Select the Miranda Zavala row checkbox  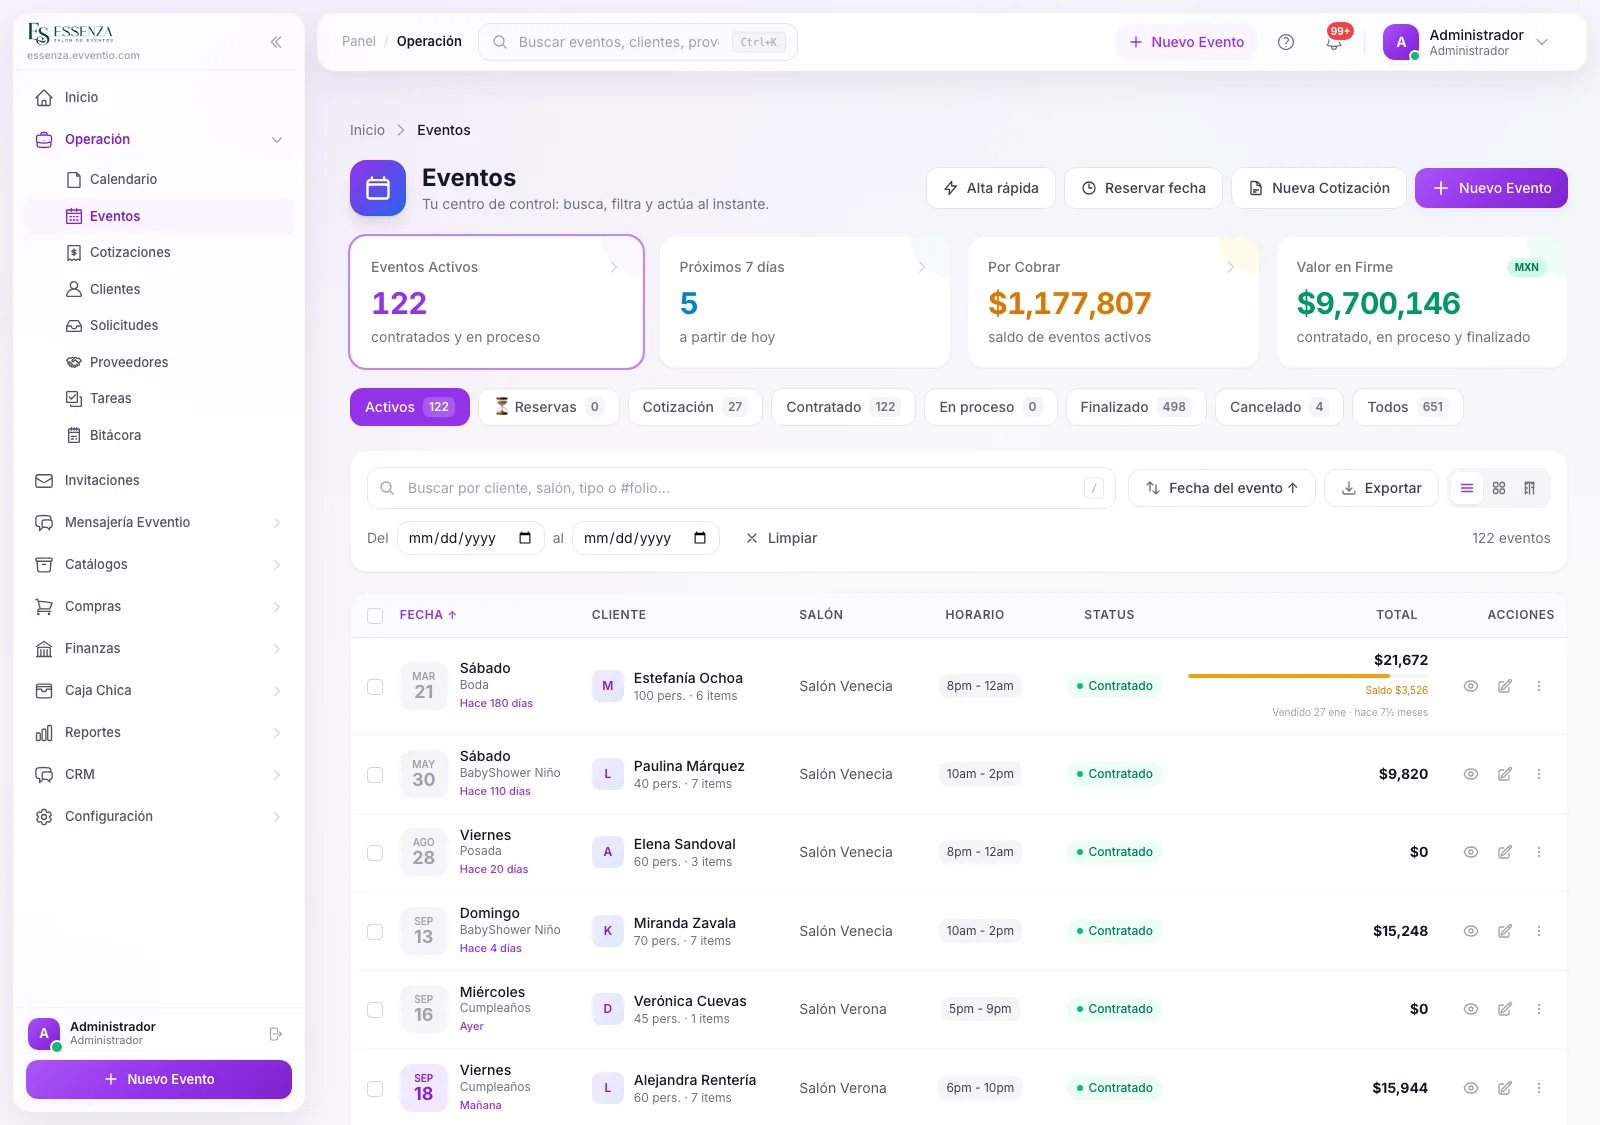[x=375, y=932]
